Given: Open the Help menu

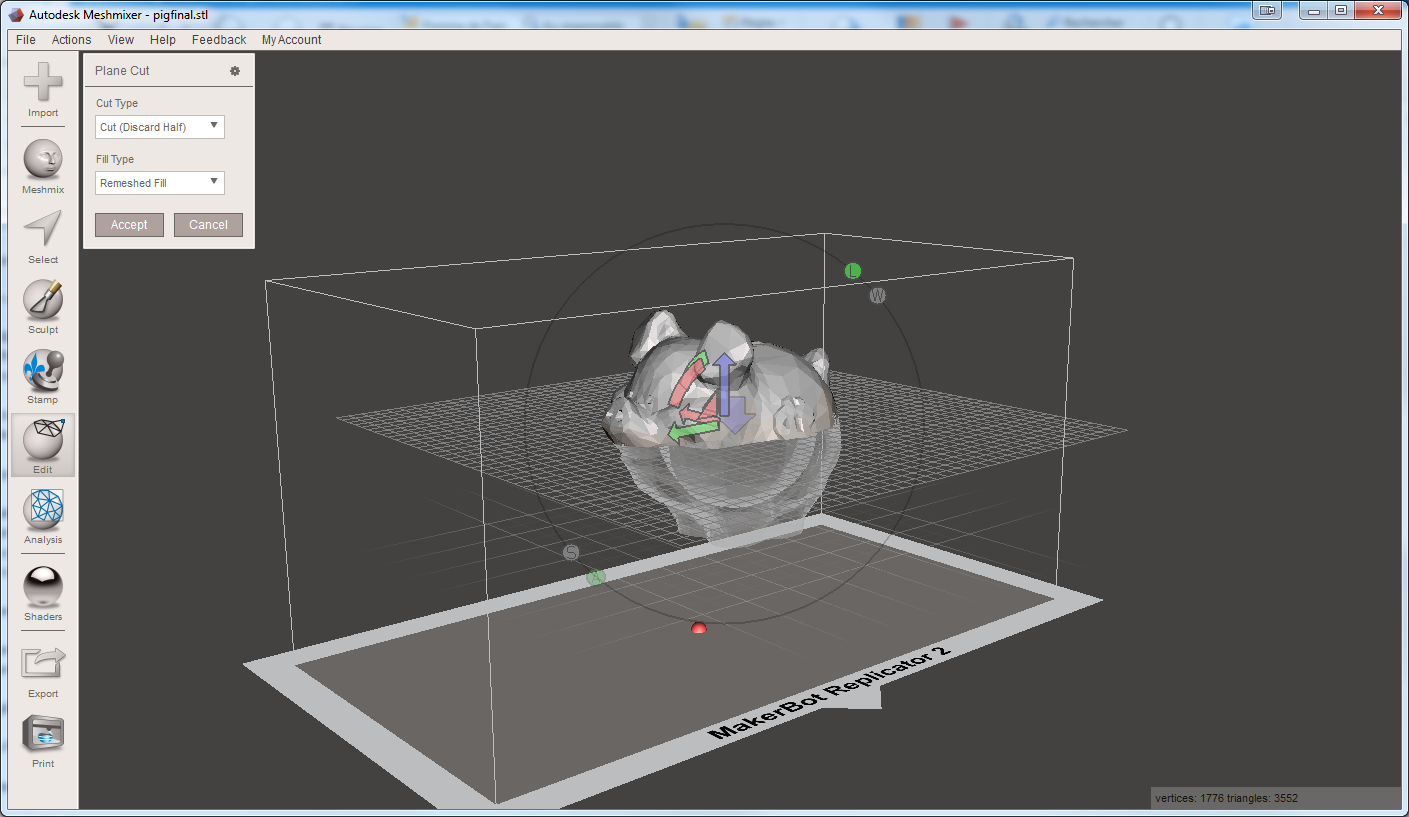Looking at the screenshot, I should click(x=163, y=40).
